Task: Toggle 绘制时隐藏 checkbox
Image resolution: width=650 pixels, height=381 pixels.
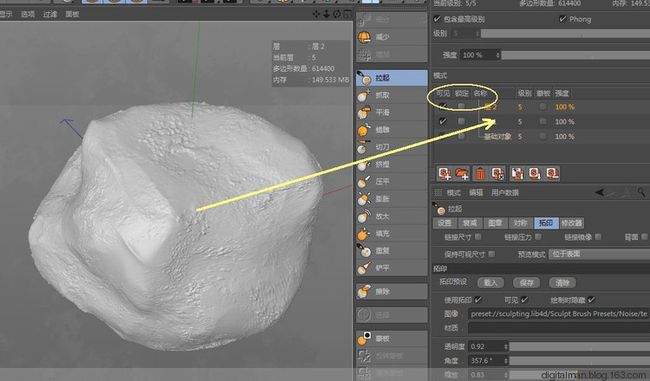Action: click(592, 300)
